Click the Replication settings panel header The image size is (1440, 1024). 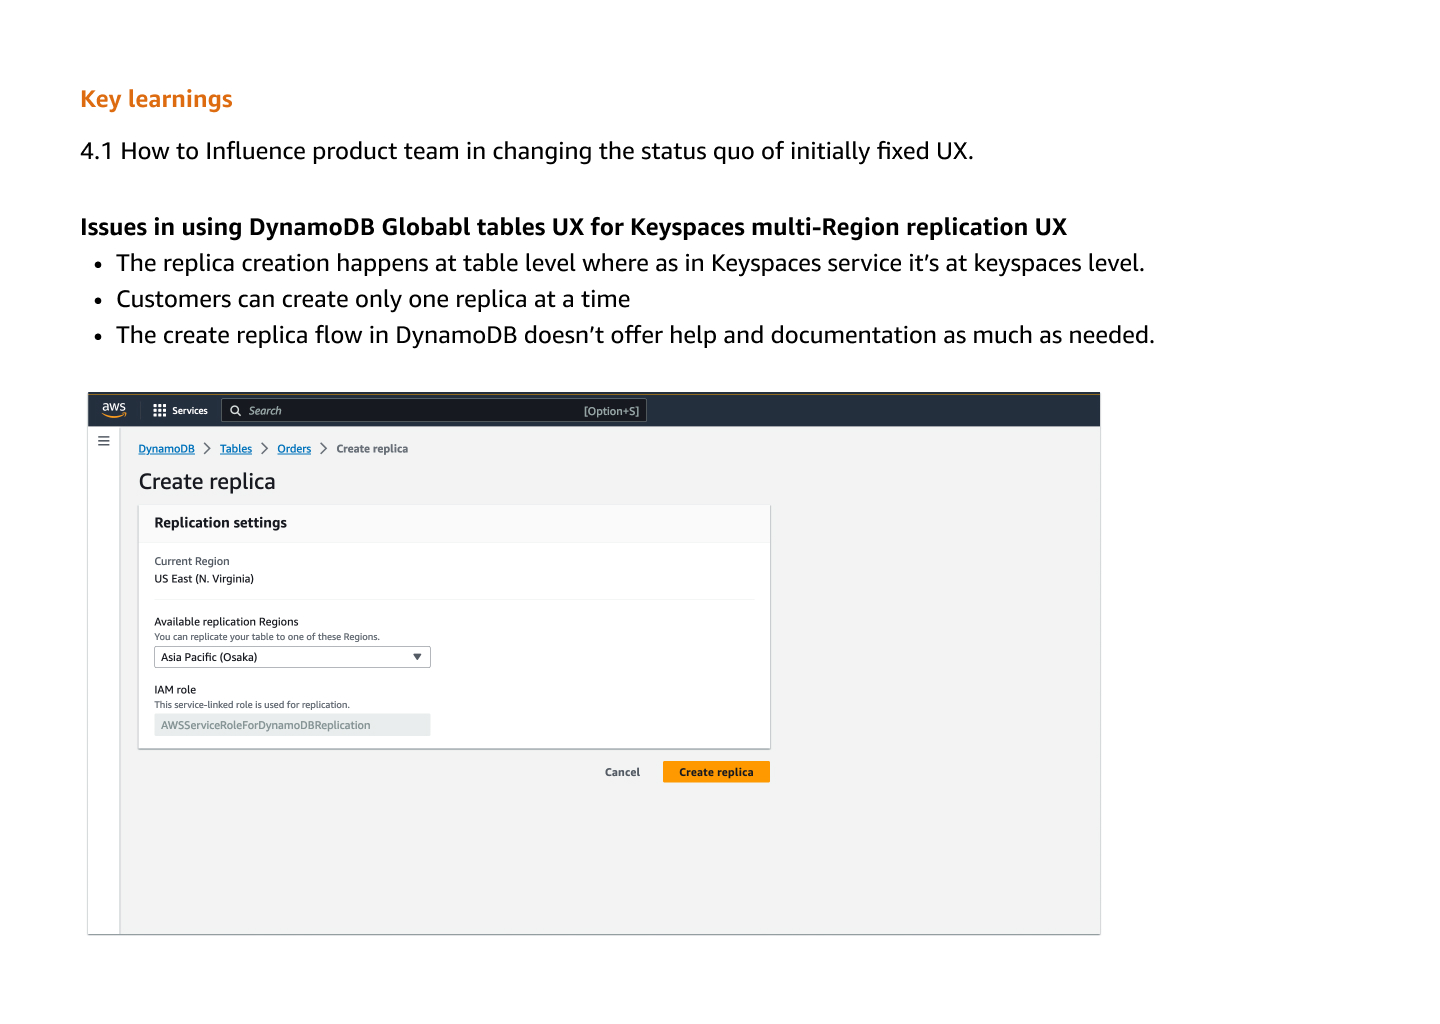[x=220, y=522]
